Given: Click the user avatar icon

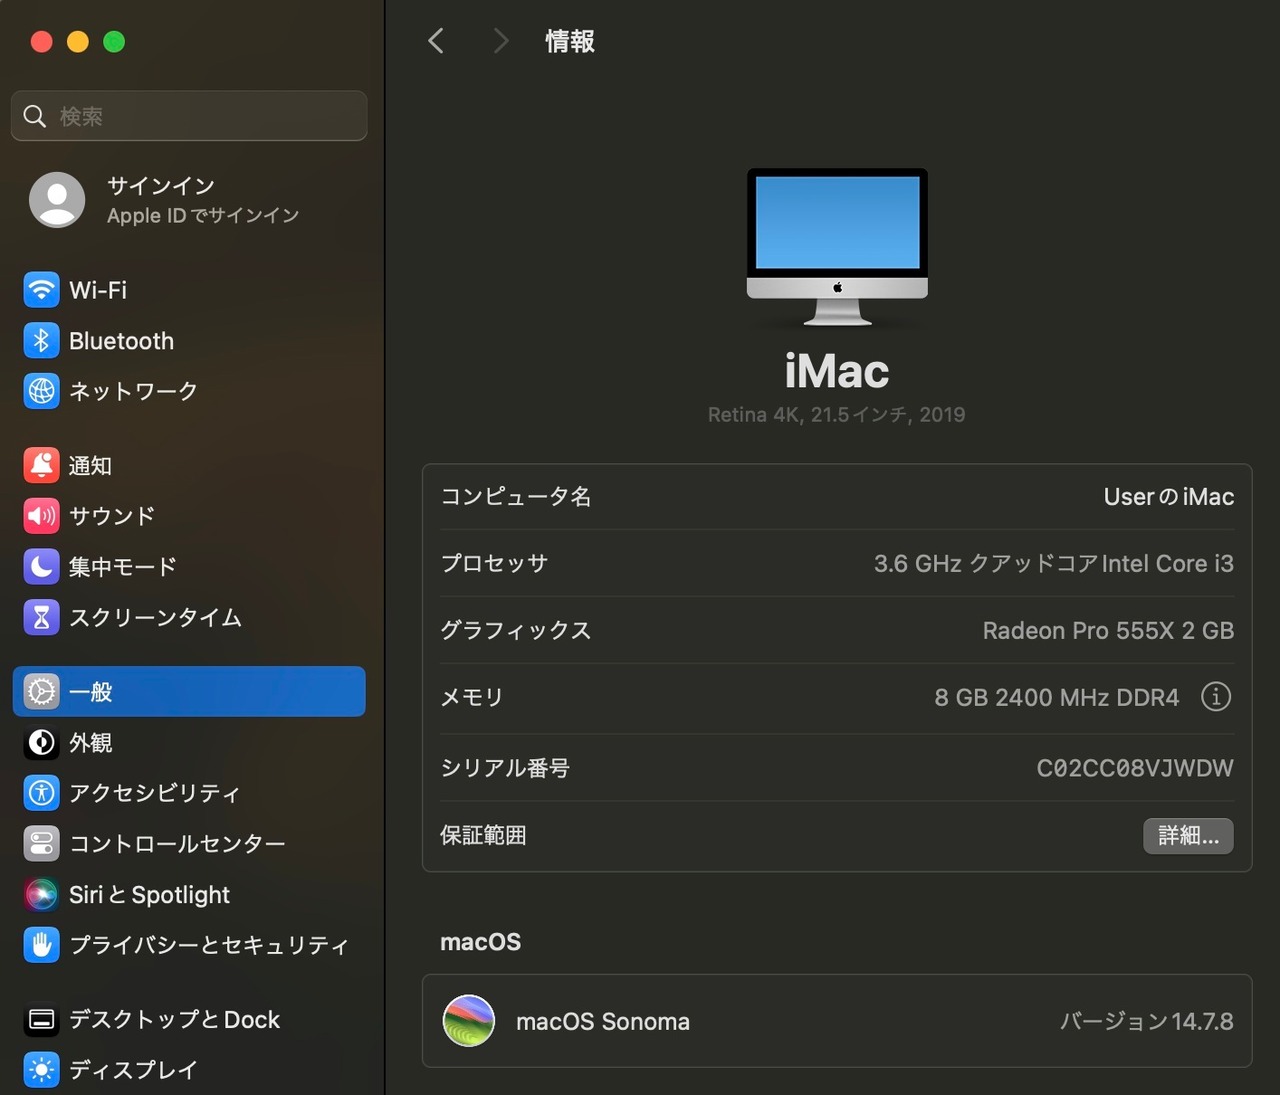Looking at the screenshot, I should (x=57, y=200).
